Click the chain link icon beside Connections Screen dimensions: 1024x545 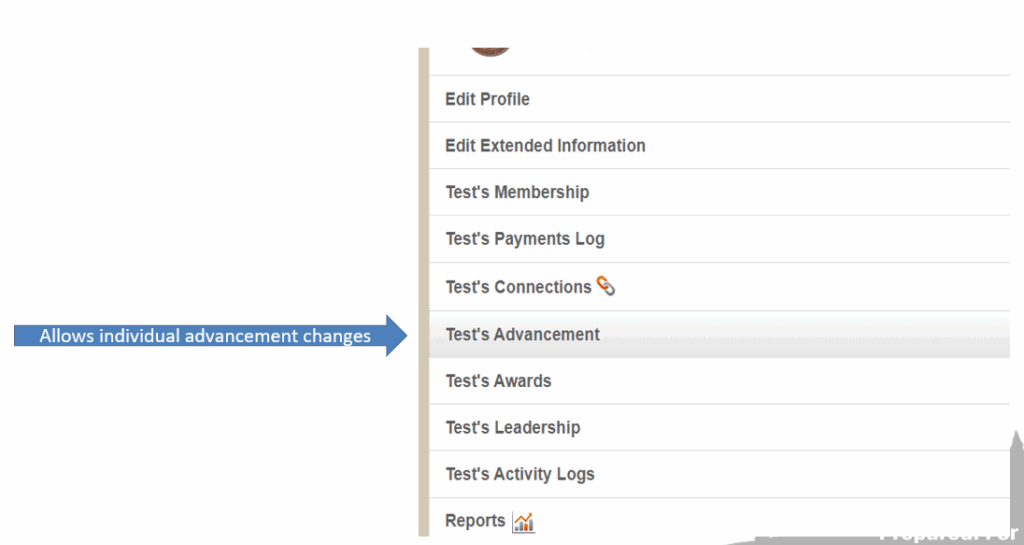tap(605, 286)
